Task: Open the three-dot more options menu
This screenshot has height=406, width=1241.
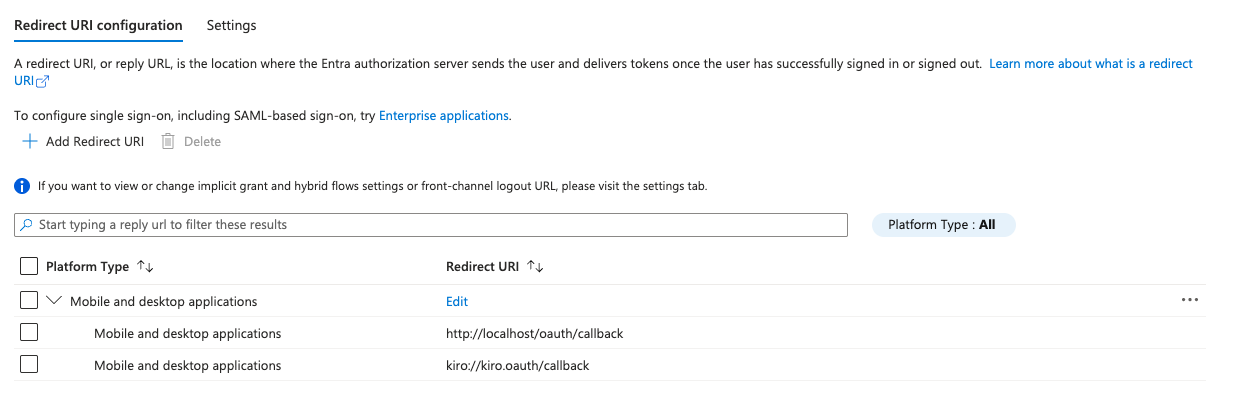Action: [x=1189, y=301]
